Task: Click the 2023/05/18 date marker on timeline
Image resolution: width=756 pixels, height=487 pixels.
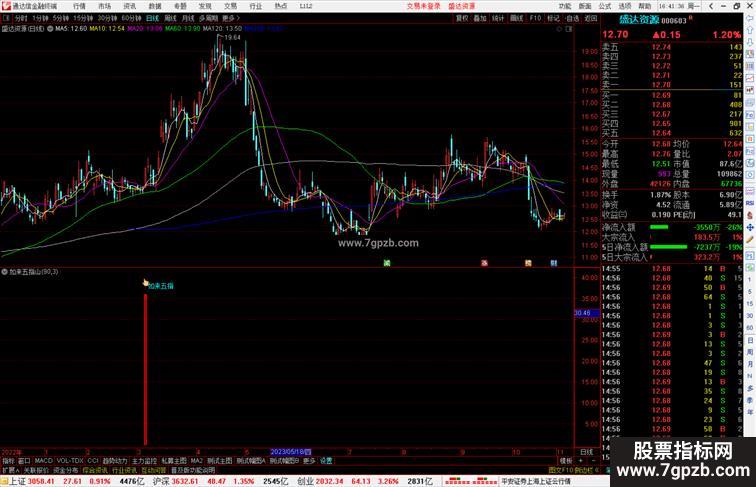Action: 291,452
